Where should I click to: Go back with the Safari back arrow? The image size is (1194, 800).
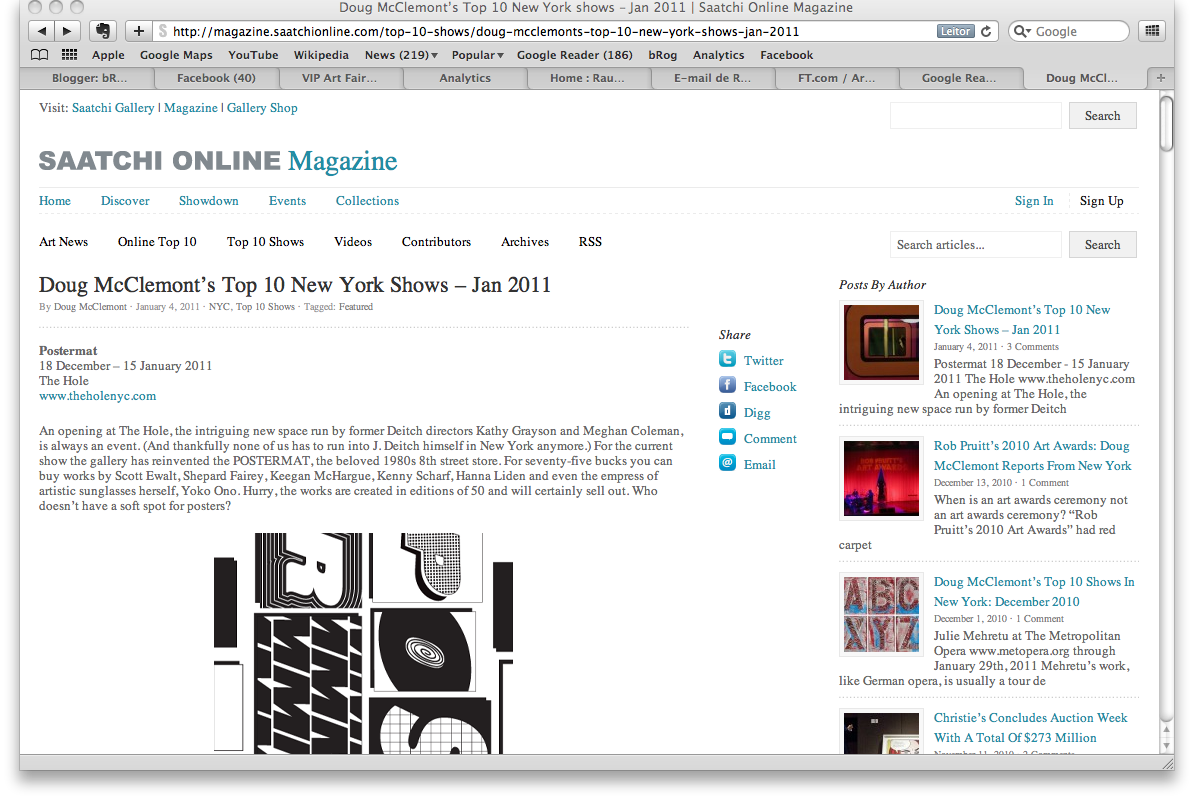(x=42, y=31)
